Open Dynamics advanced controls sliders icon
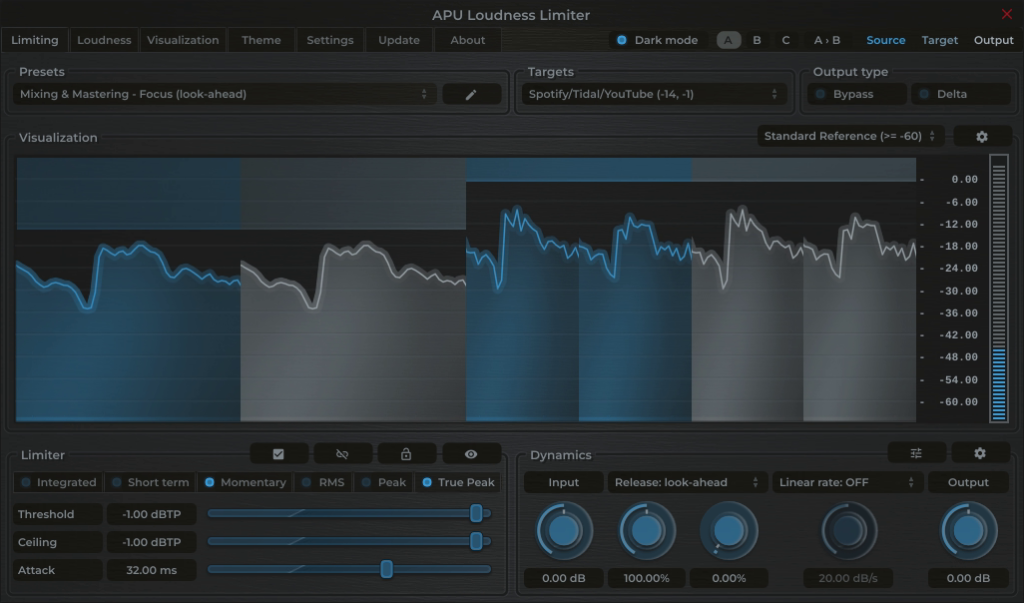 tap(915, 453)
